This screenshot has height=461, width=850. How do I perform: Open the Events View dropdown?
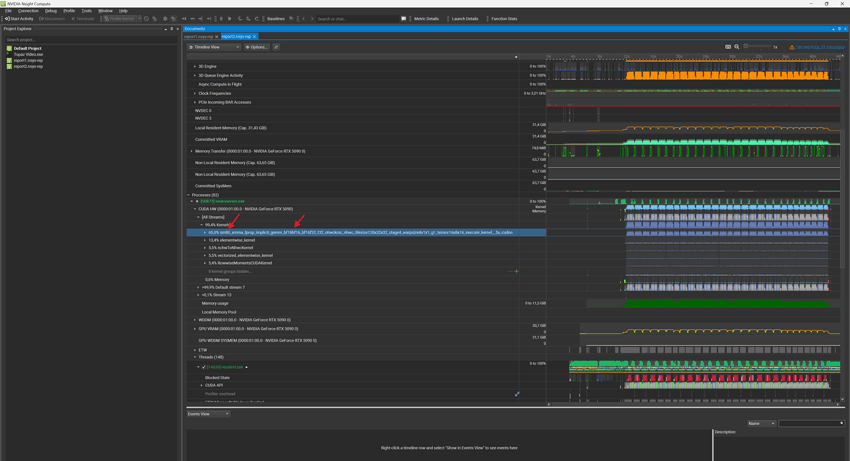[x=208, y=414]
